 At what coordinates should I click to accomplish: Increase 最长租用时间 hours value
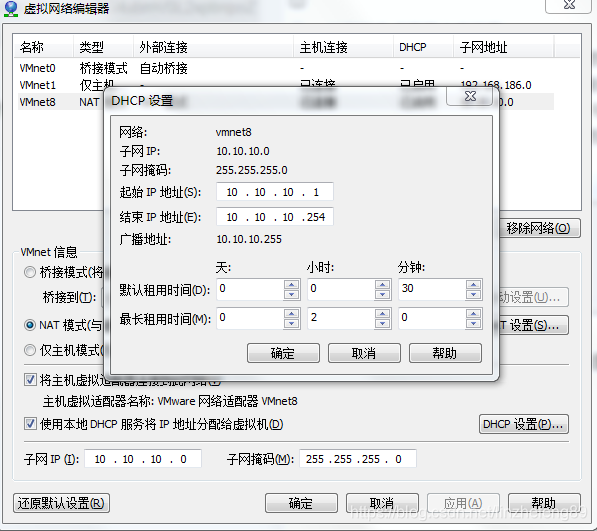(x=382, y=313)
